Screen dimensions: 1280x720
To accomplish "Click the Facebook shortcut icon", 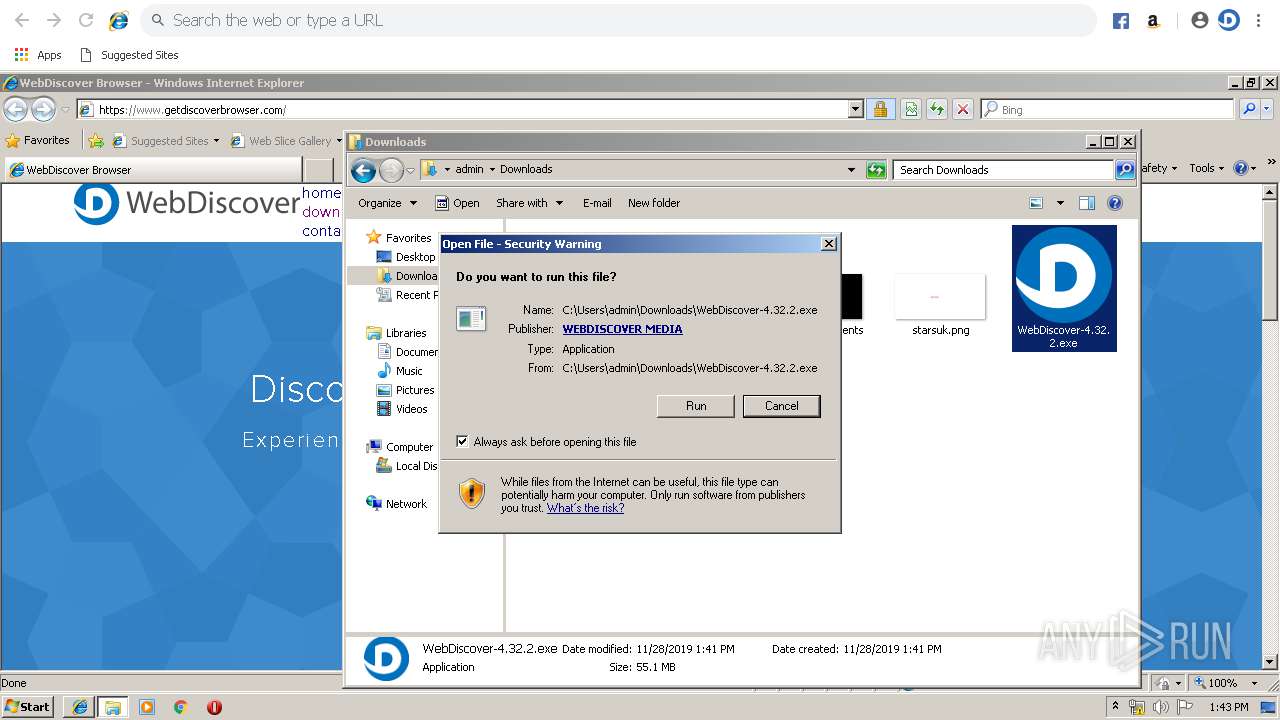I will tap(1121, 21).
